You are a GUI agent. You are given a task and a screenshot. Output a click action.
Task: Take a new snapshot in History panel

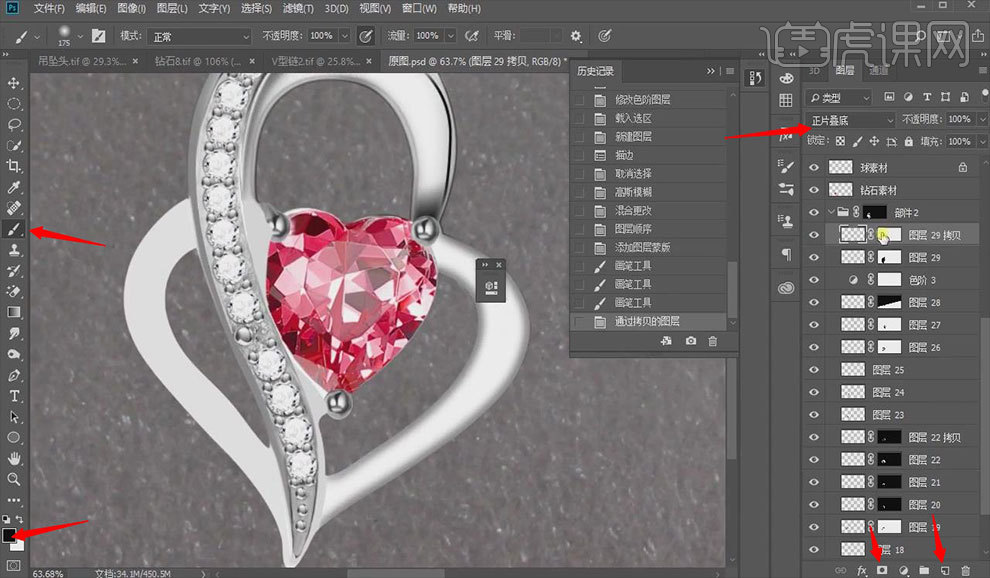tap(691, 341)
